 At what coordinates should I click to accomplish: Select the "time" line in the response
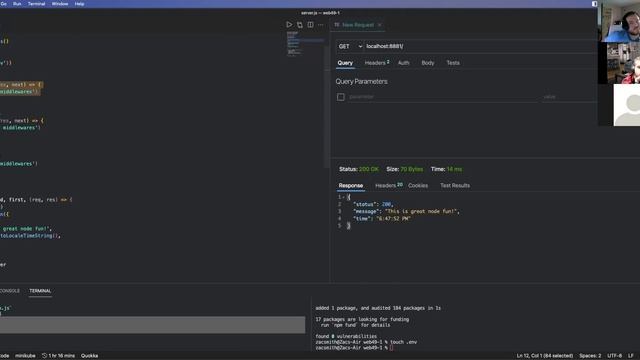382,219
